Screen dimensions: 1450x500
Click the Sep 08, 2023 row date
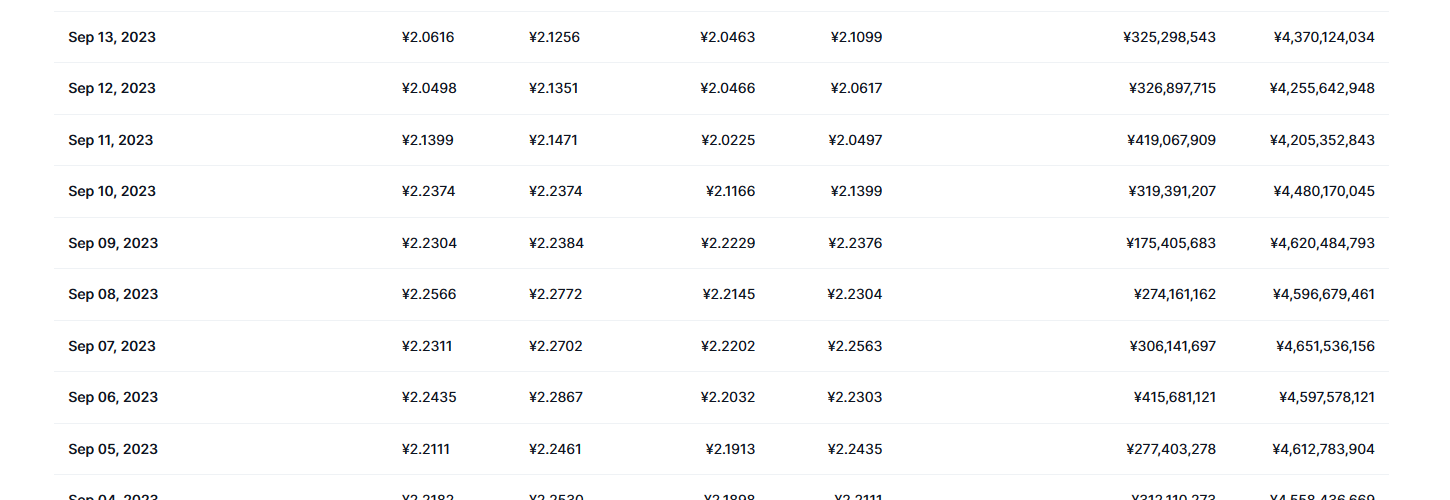(x=113, y=294)
